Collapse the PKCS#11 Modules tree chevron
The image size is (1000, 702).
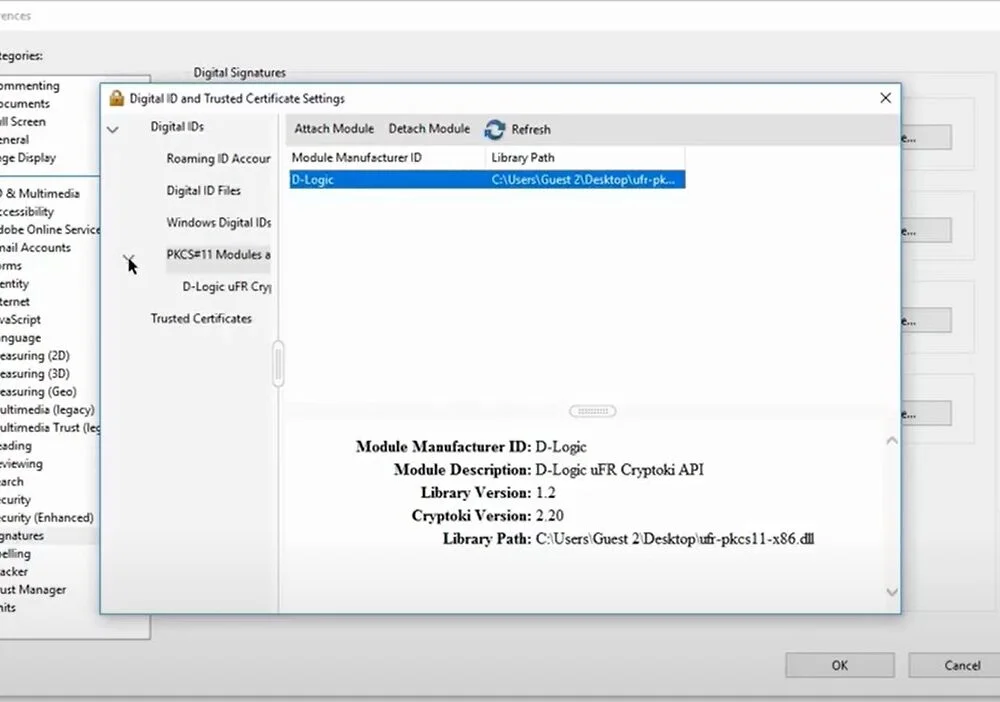pos(129,258)
